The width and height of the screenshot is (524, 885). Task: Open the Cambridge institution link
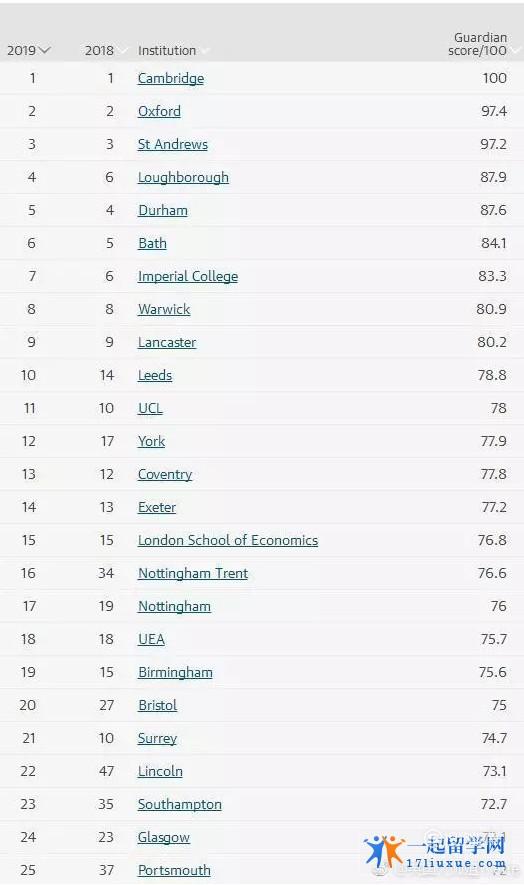[x=171, y=78]
